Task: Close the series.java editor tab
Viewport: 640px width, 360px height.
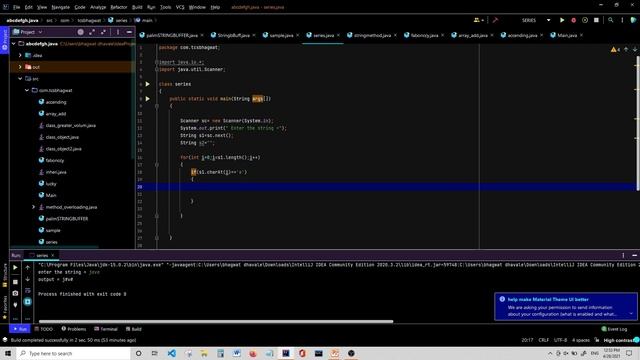Action: click(338, 36)
